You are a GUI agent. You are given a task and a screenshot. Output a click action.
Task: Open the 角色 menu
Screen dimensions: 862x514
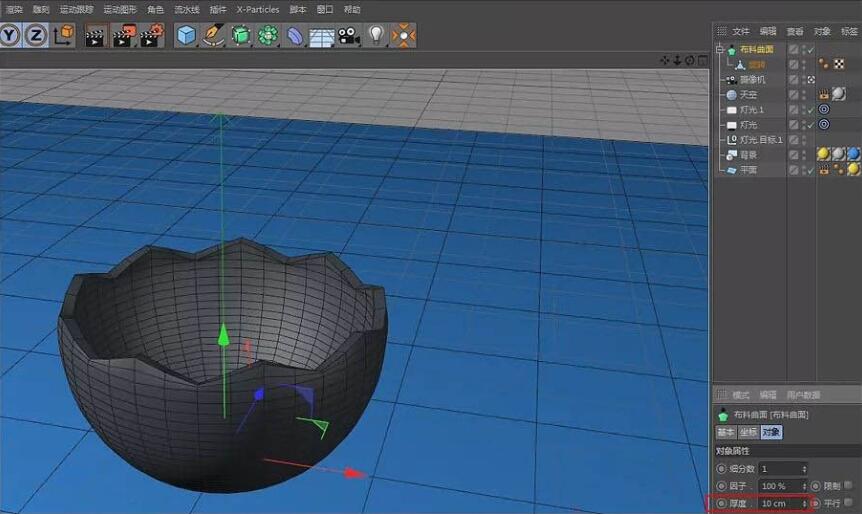[x=156, y=9]
